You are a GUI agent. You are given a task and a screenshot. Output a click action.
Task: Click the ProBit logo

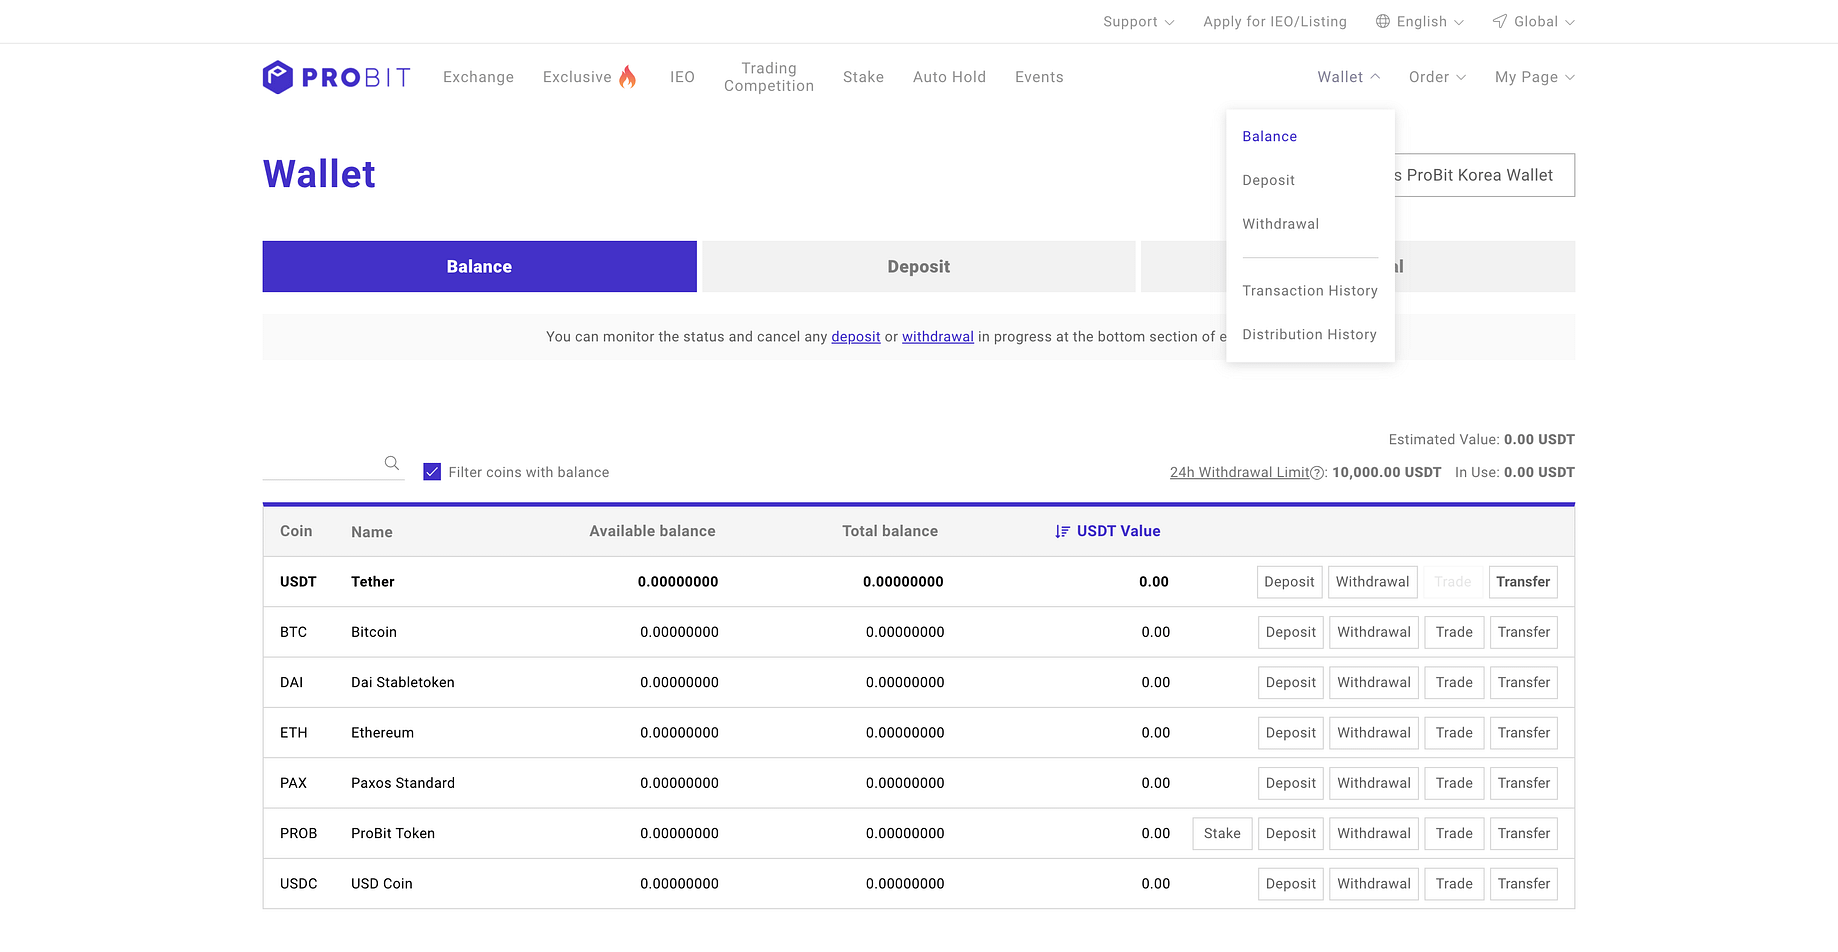pos(335,77)
